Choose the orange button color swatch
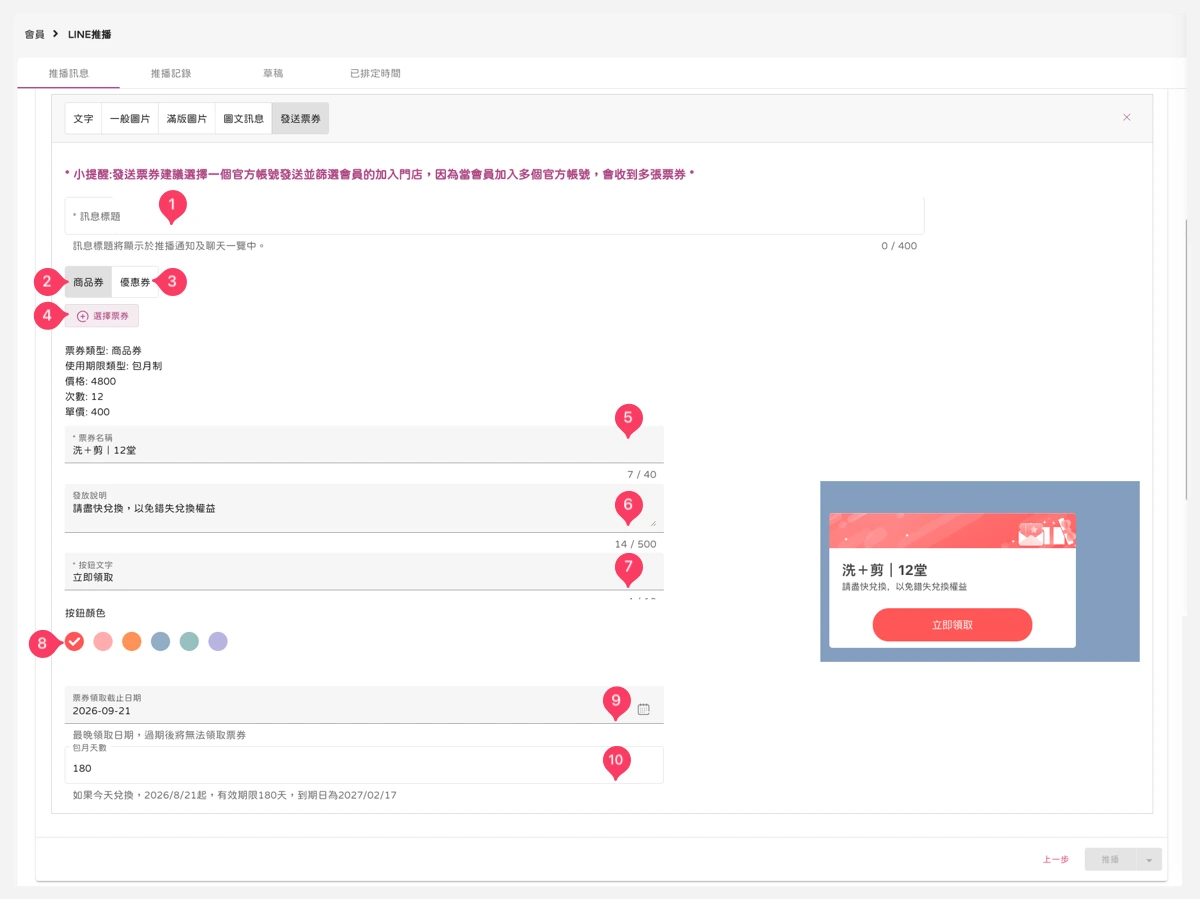The height and width of the screenshot is (899, 1200). click(x=132, y=641)
